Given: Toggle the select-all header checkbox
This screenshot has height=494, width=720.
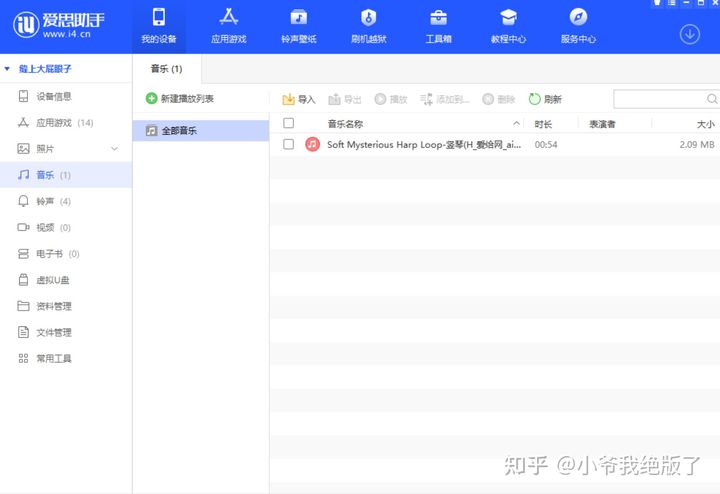Looking at the screenshot, I should pyautogui.click(x=288, y=123).
